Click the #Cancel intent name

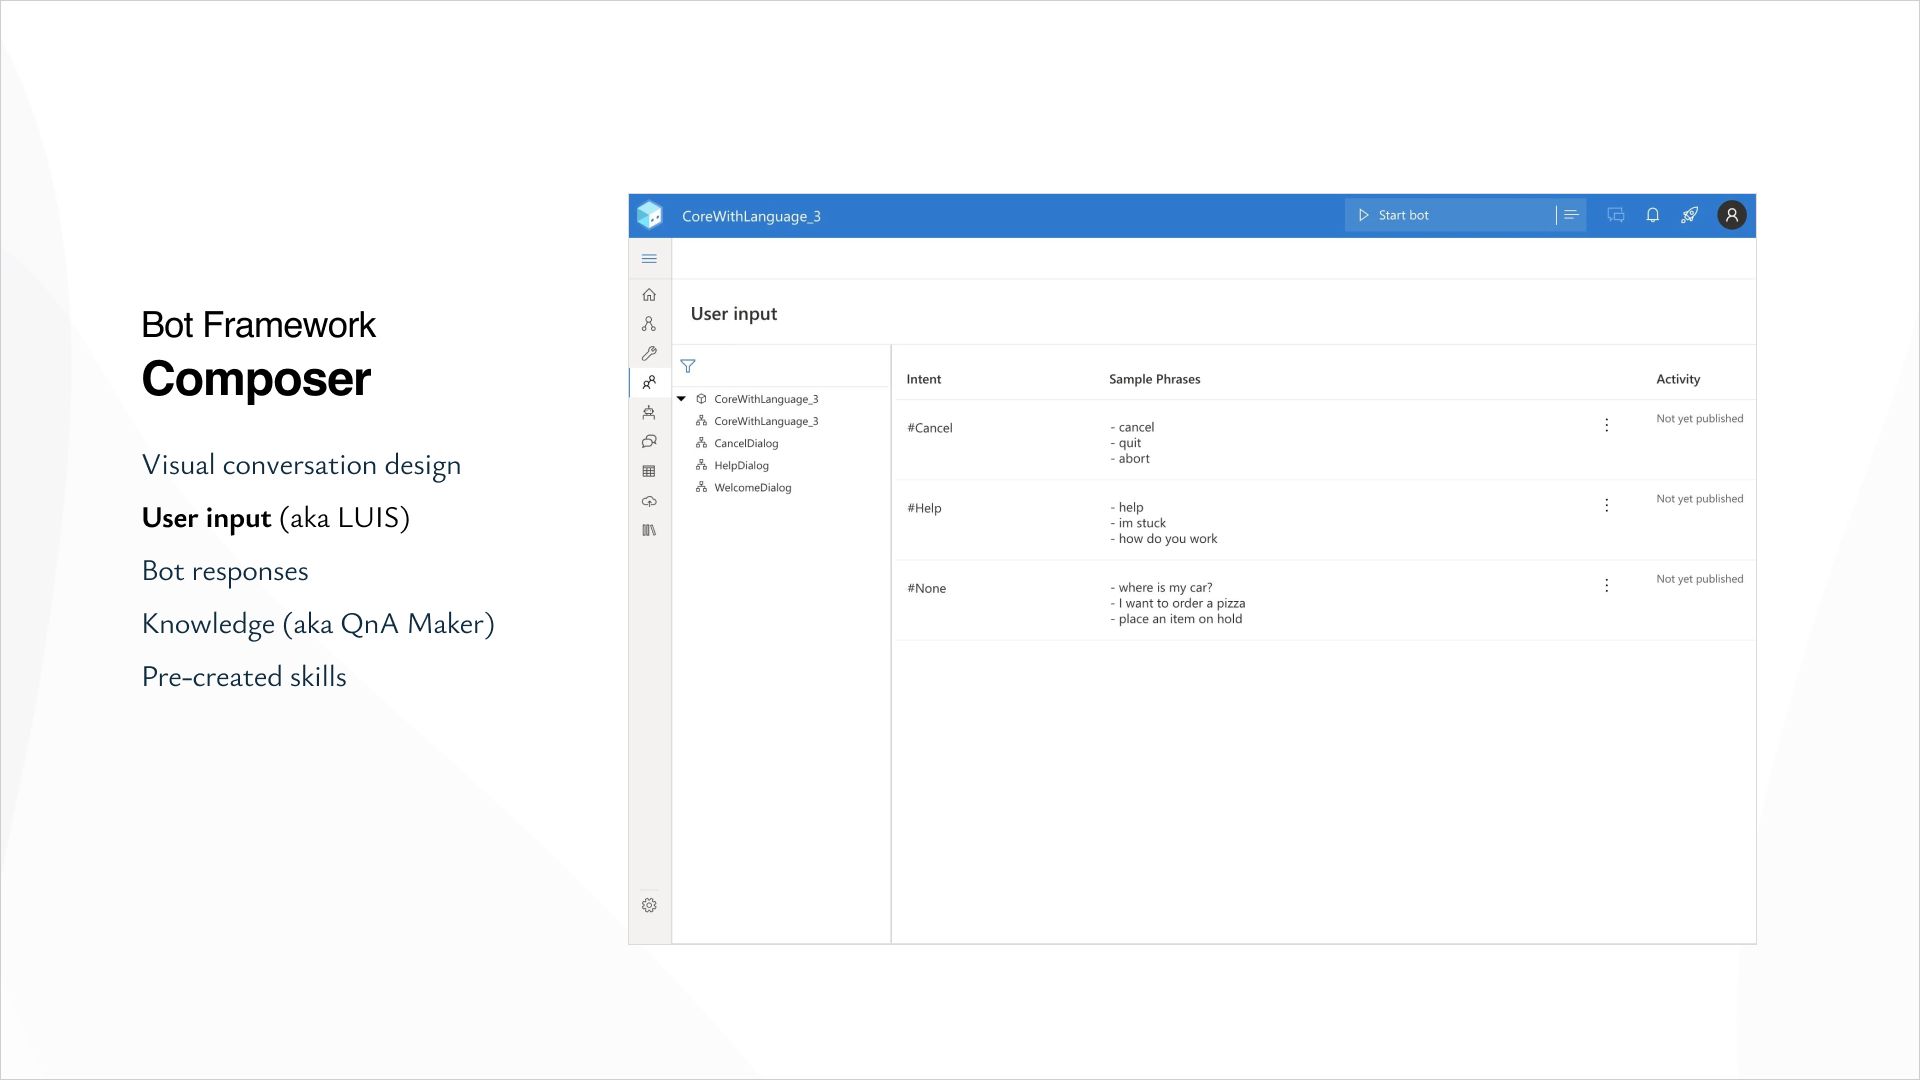(930, 428)
